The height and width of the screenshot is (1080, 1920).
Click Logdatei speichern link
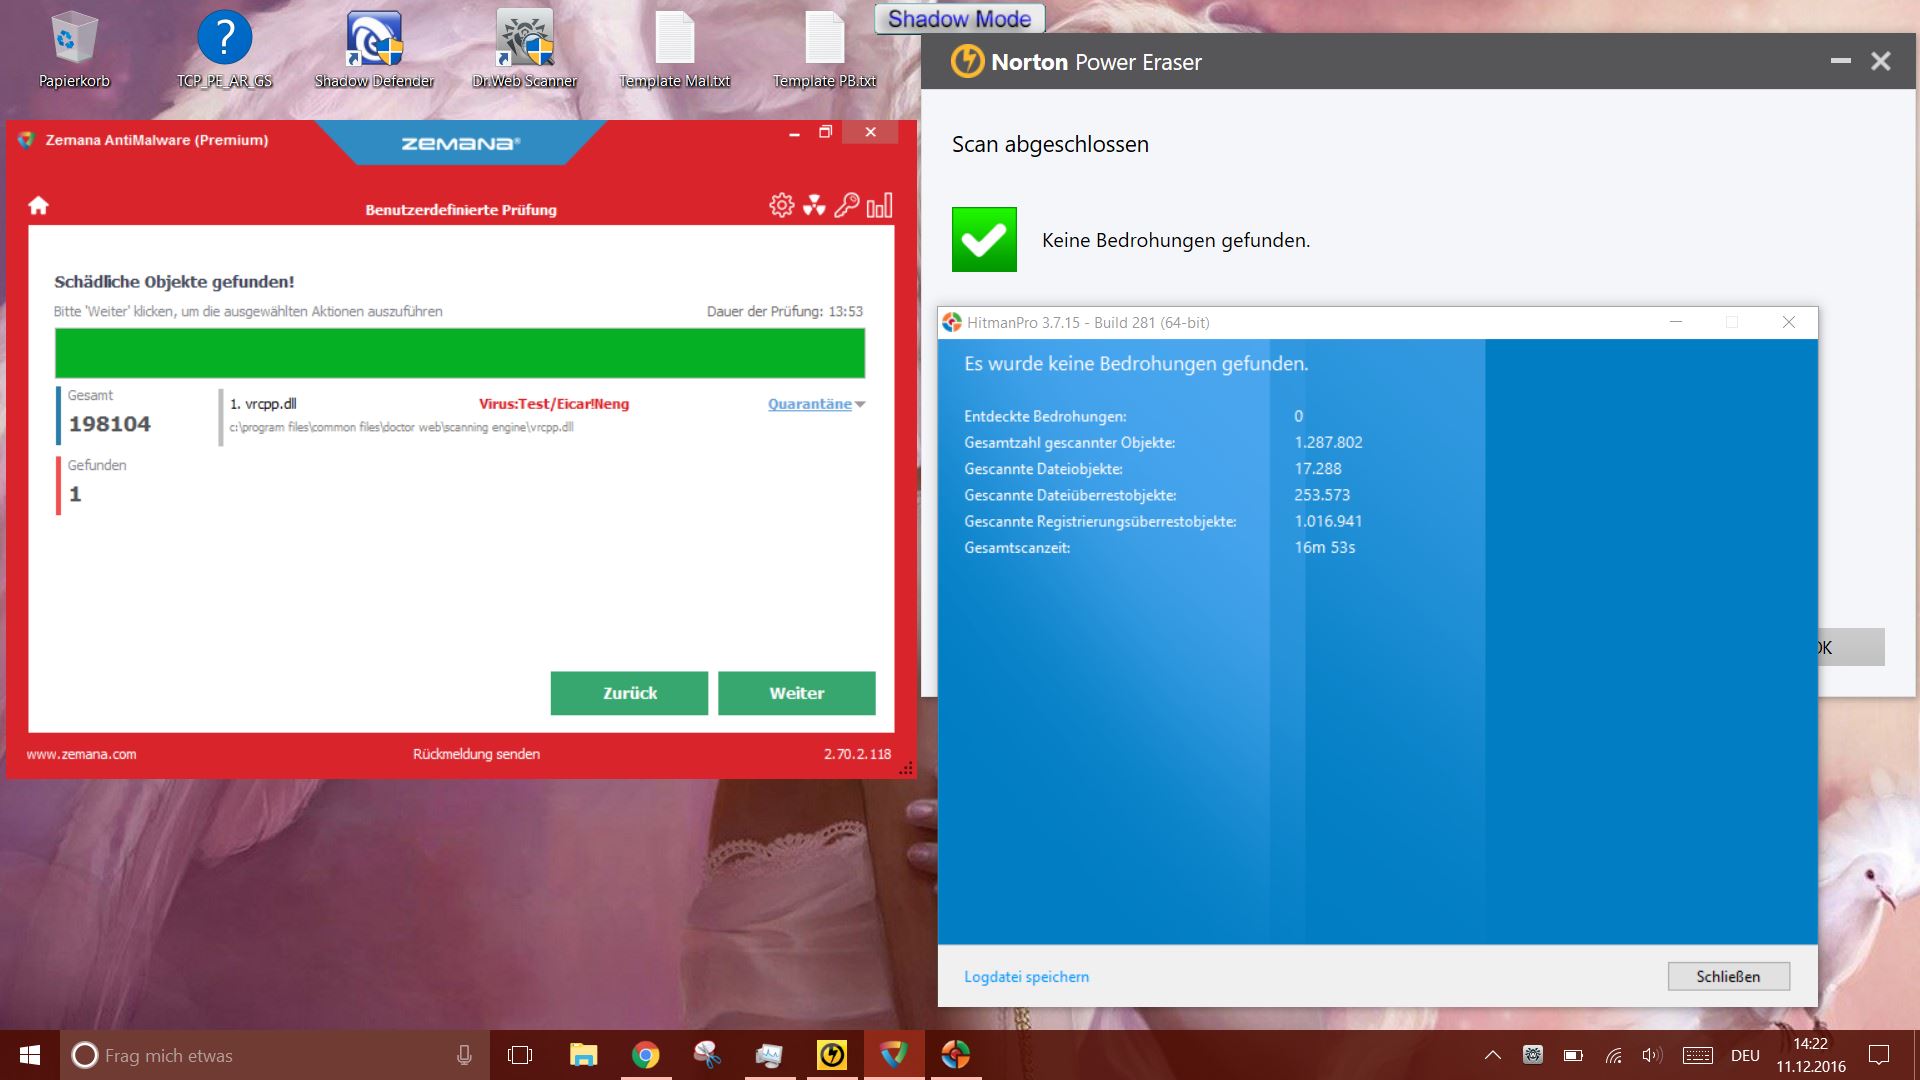(1026, 977)
